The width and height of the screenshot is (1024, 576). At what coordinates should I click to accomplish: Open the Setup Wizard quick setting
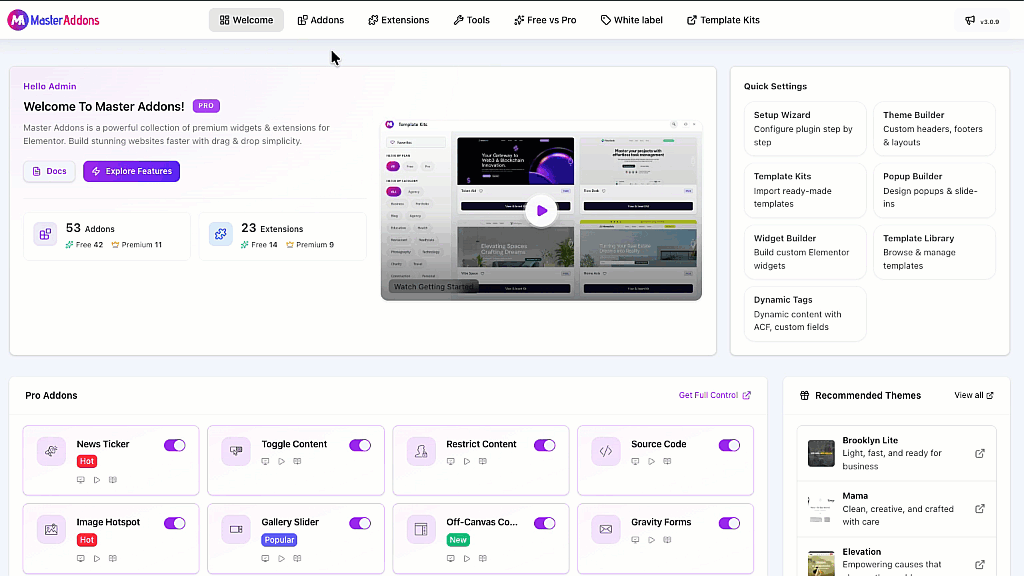805,128
